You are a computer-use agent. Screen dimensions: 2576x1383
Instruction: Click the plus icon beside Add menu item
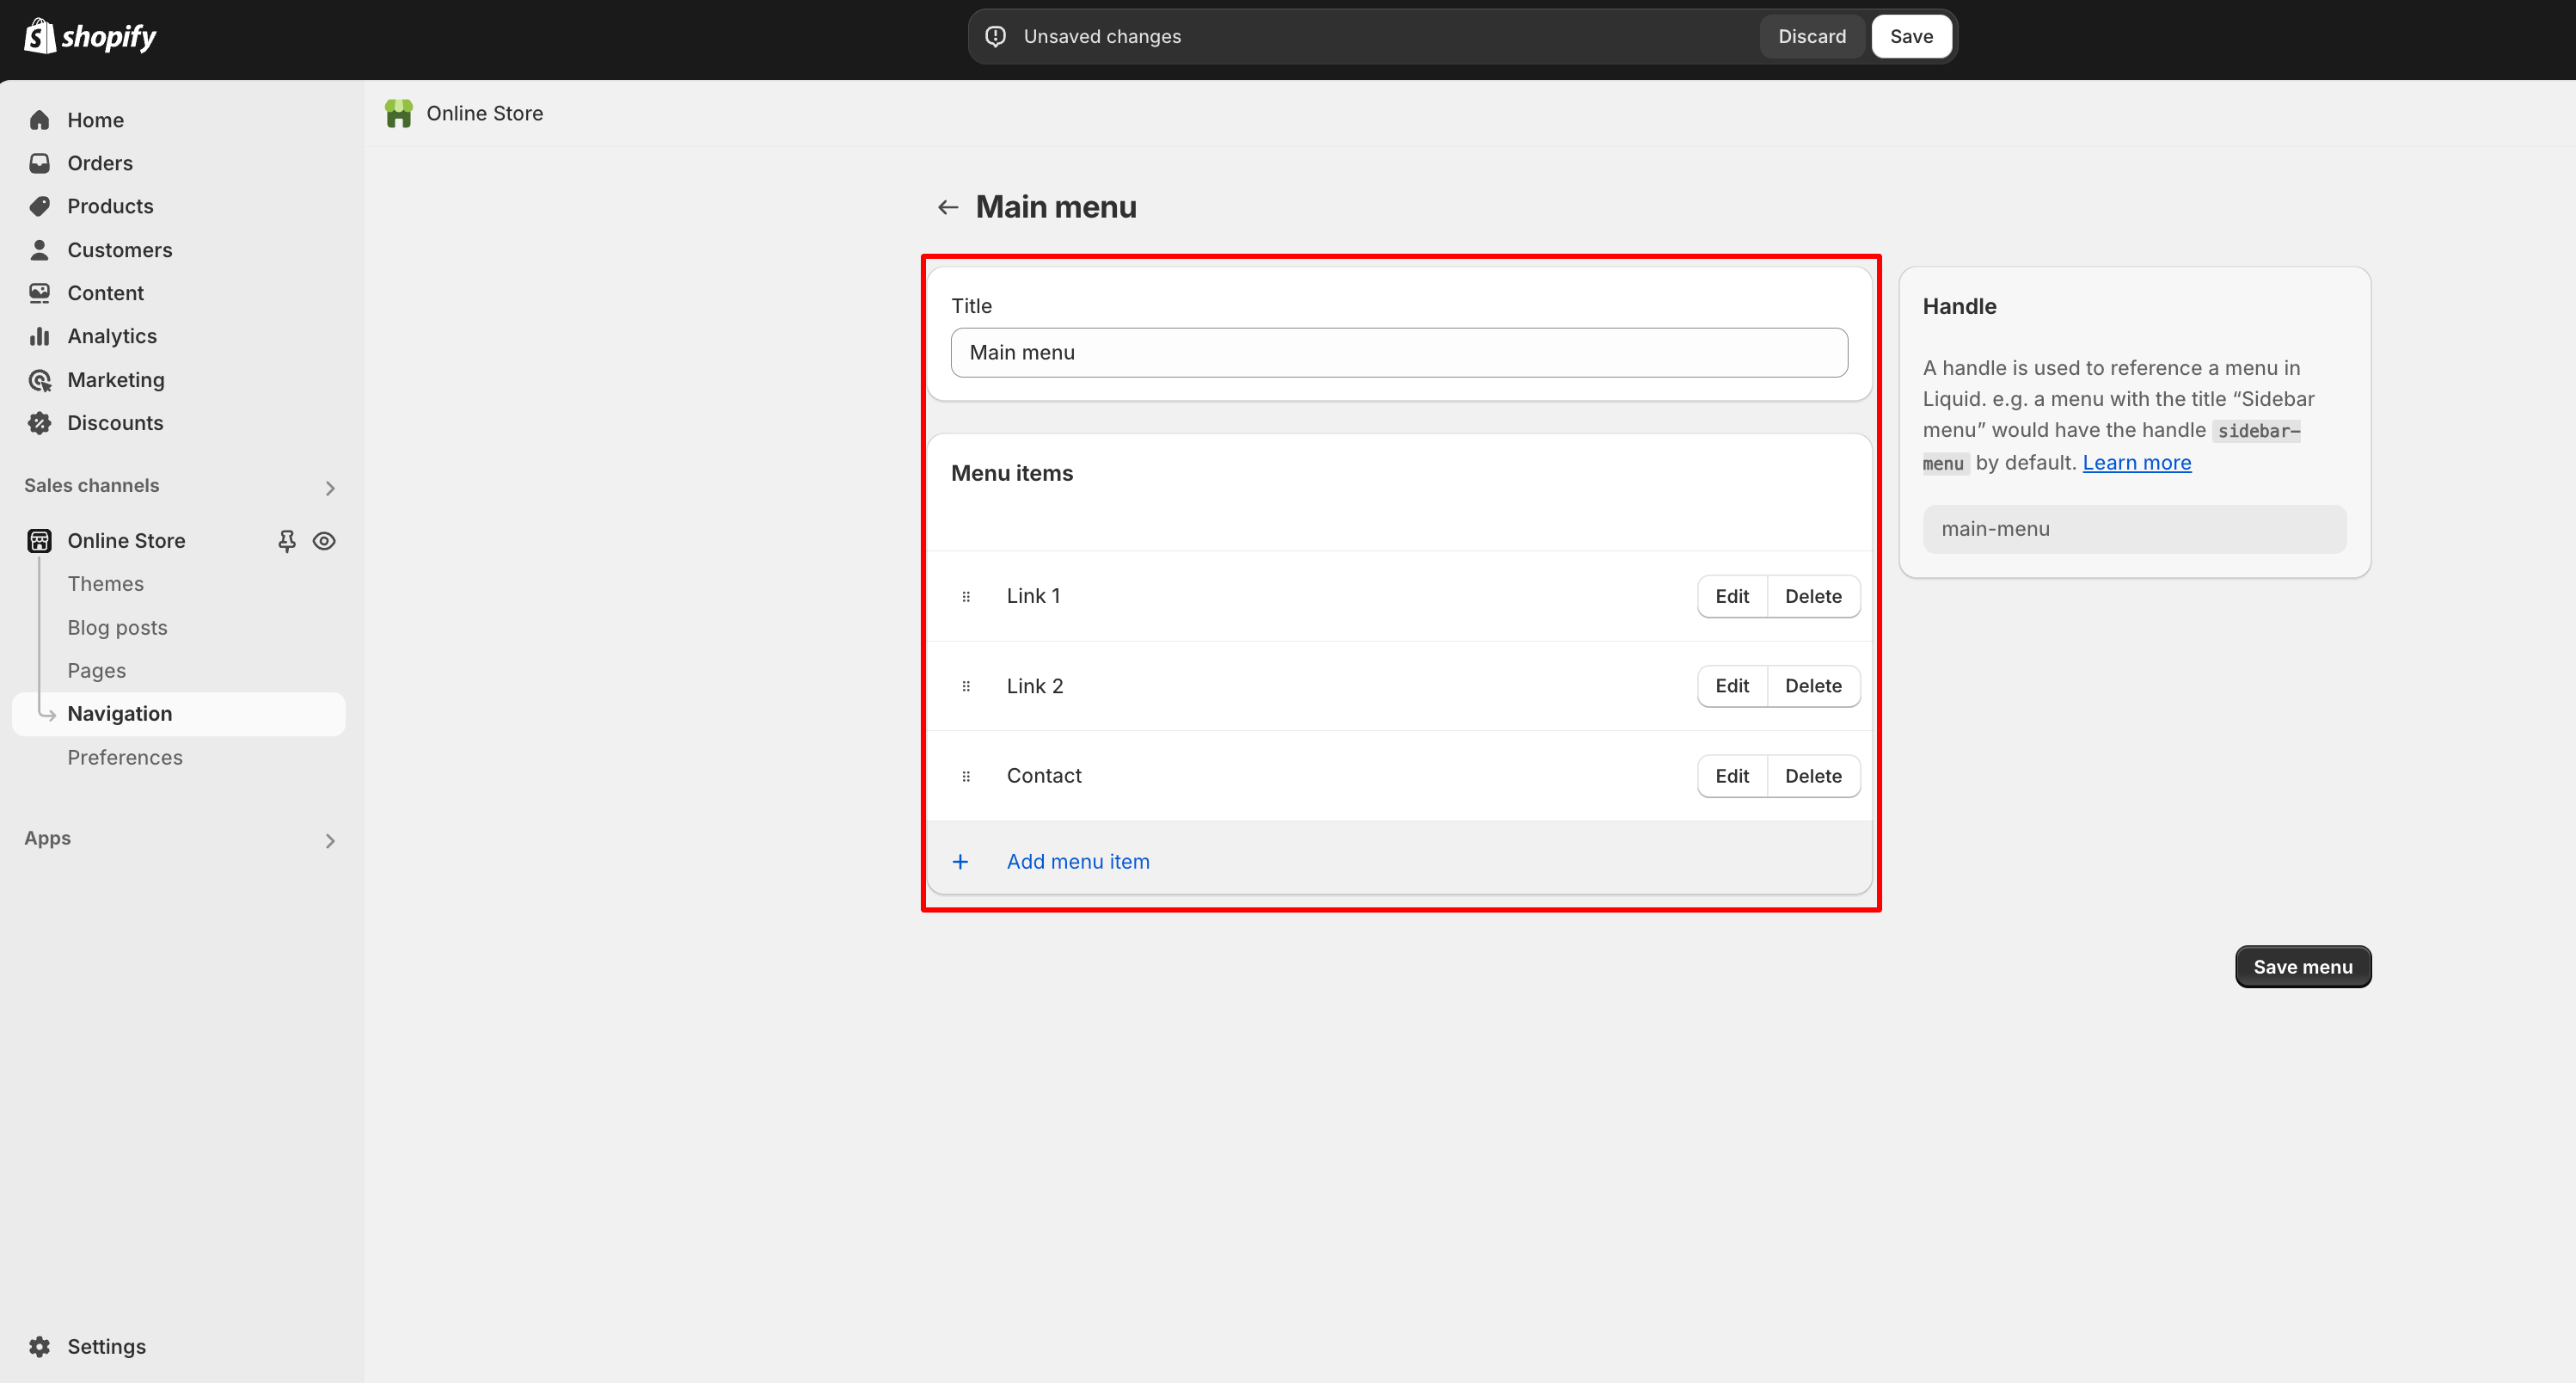coord(960,862)
